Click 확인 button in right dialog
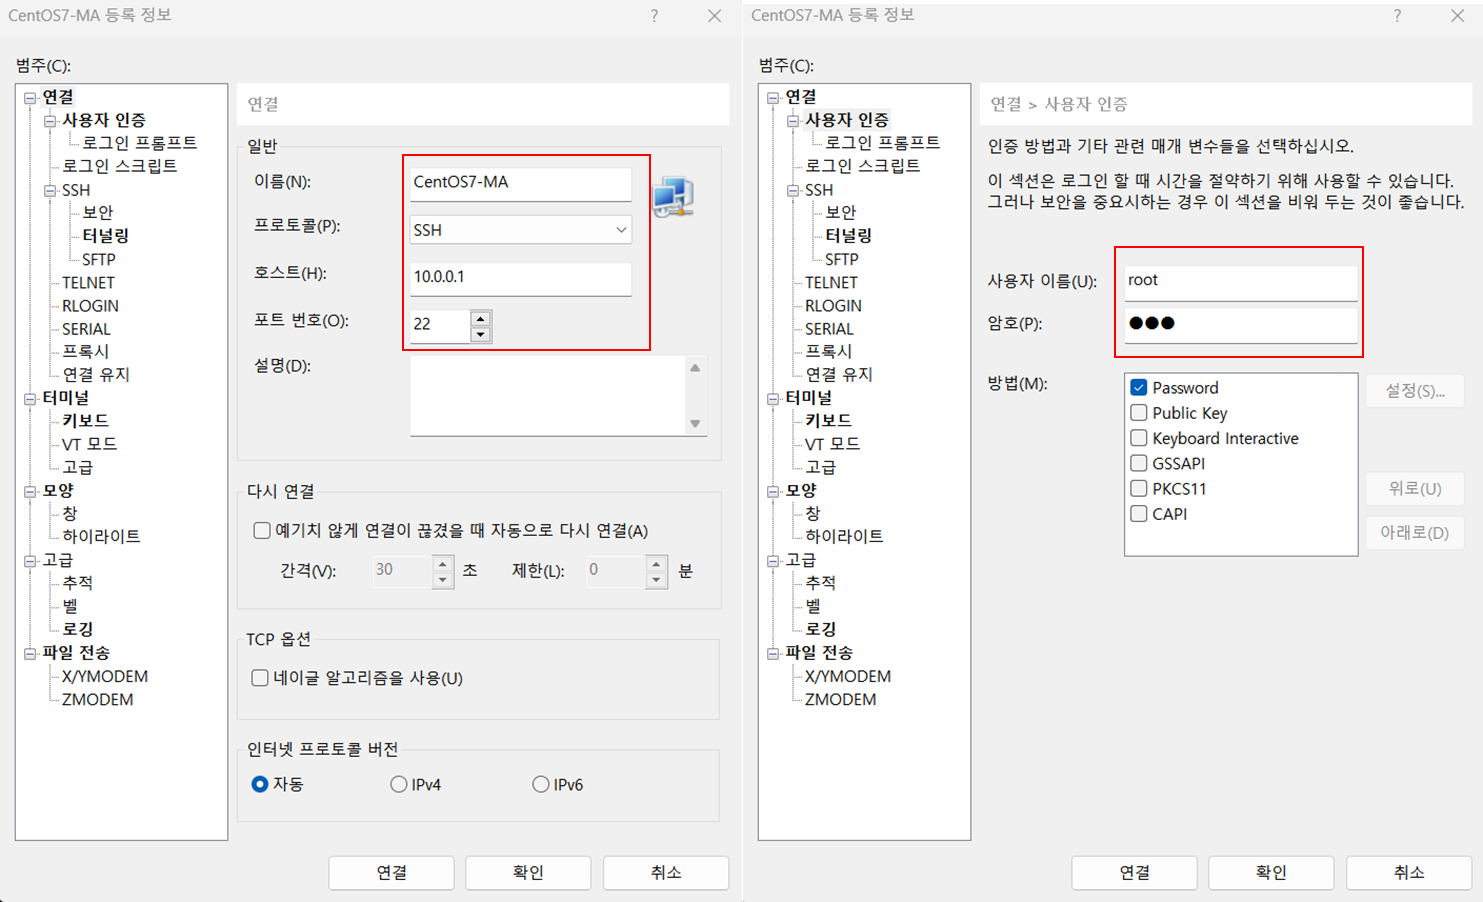The width and height of the screenshot is (1483, 902). point(1271,872)
